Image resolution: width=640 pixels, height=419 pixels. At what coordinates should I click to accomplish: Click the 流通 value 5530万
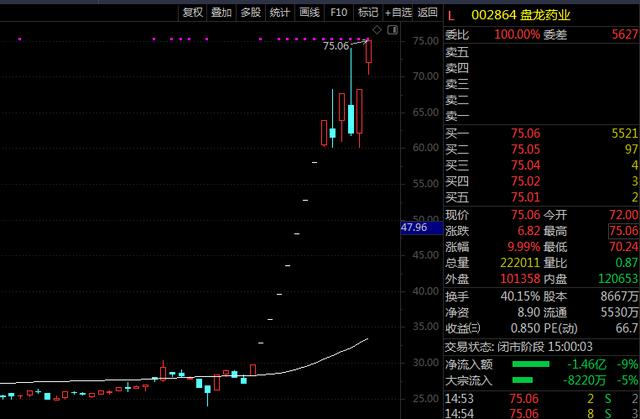point(620,313)
